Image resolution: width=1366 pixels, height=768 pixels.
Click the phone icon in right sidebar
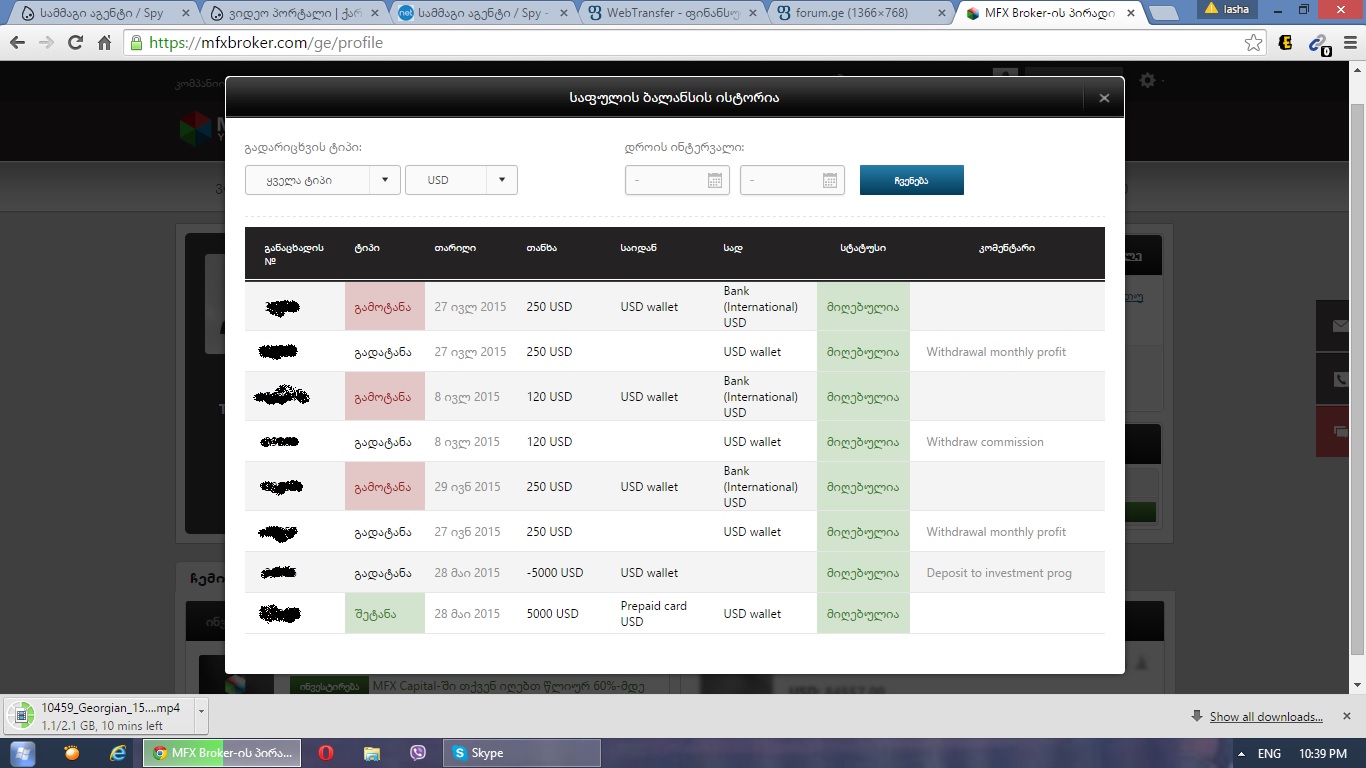point(1340,380)
